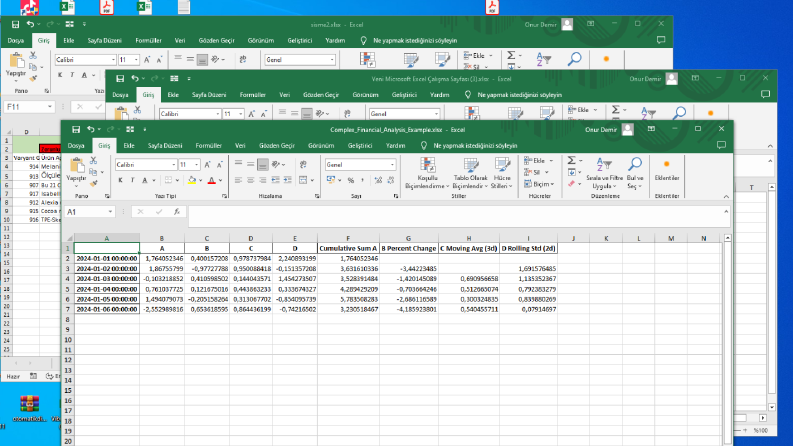This screenshot has height=446, width=793.
Task: Increase indent in Hizalama group
Action: click(287, 180)
